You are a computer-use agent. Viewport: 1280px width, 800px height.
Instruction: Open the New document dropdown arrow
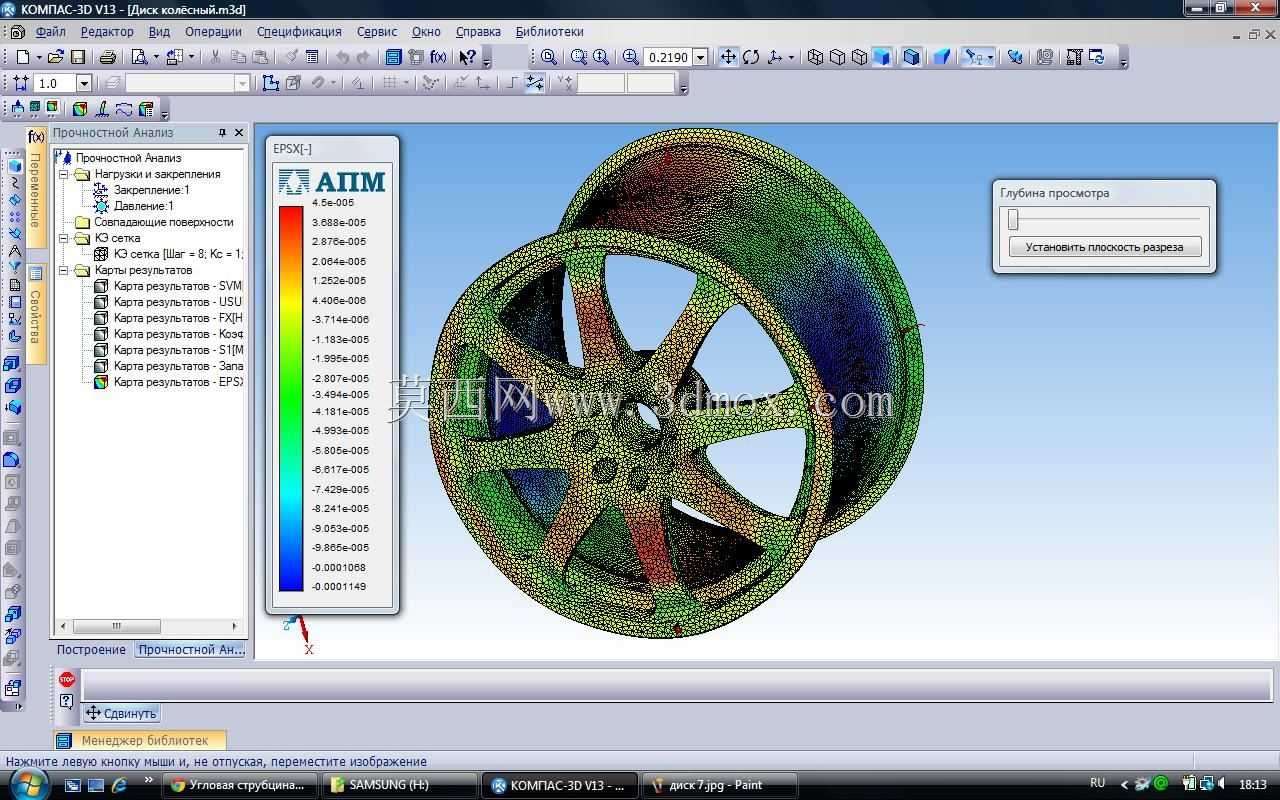point(38,57)
